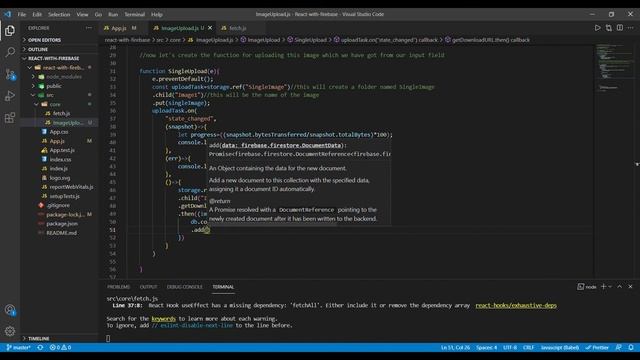The height and width of the screenshot is (360, 640).
Task: Collapse the REACT-WITH-FIREBASE section
Action: [x=60, y=58]
